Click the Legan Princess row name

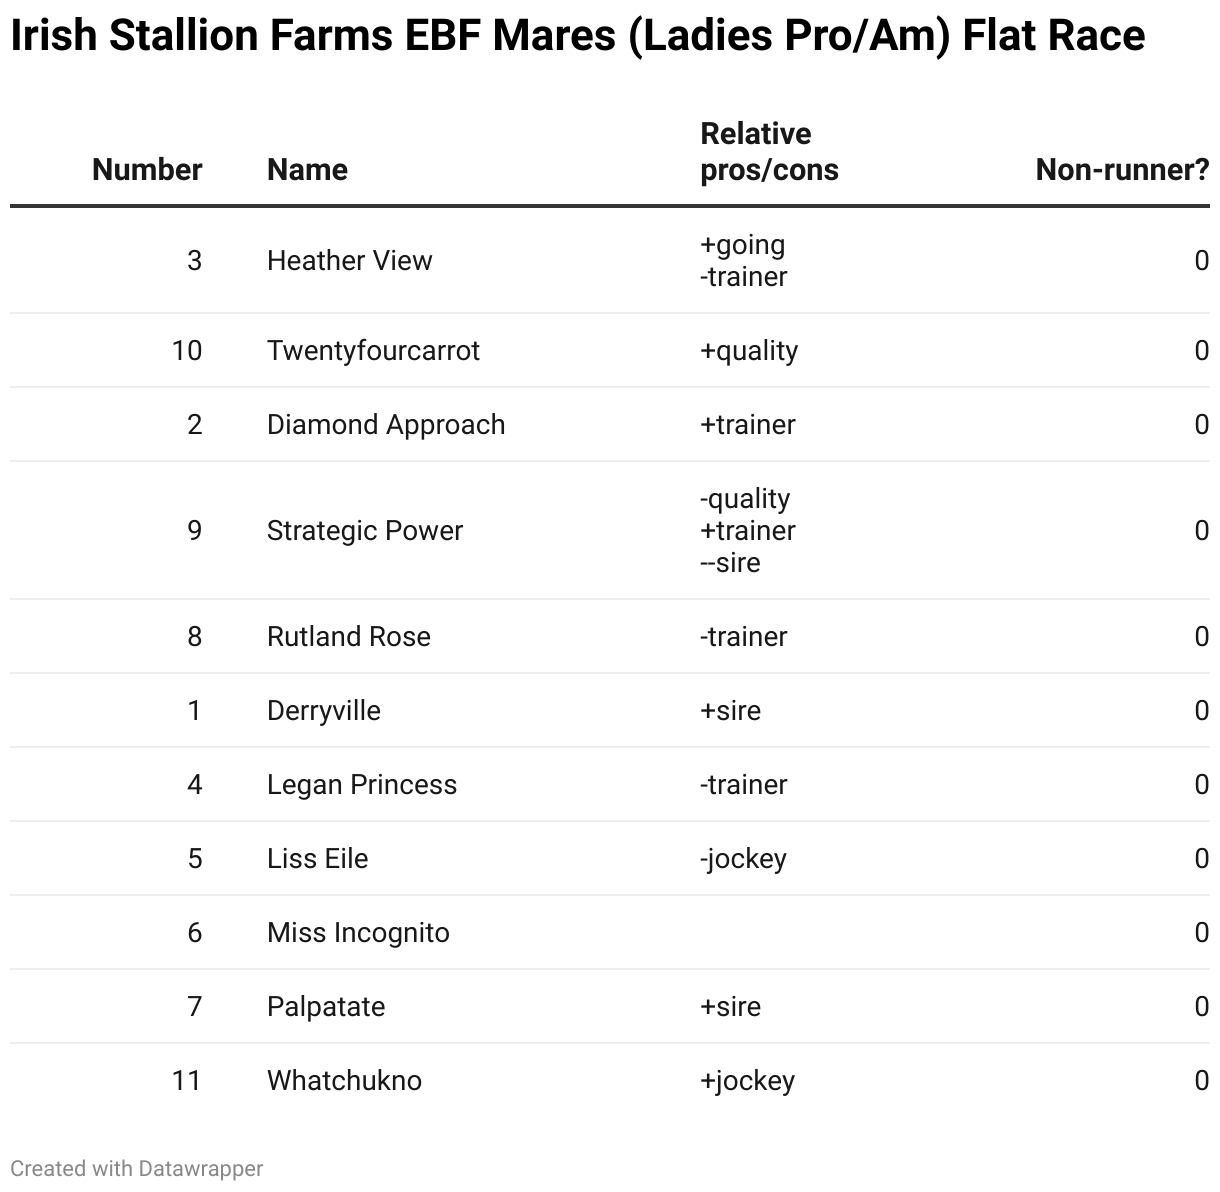click(x=362, y=785)
